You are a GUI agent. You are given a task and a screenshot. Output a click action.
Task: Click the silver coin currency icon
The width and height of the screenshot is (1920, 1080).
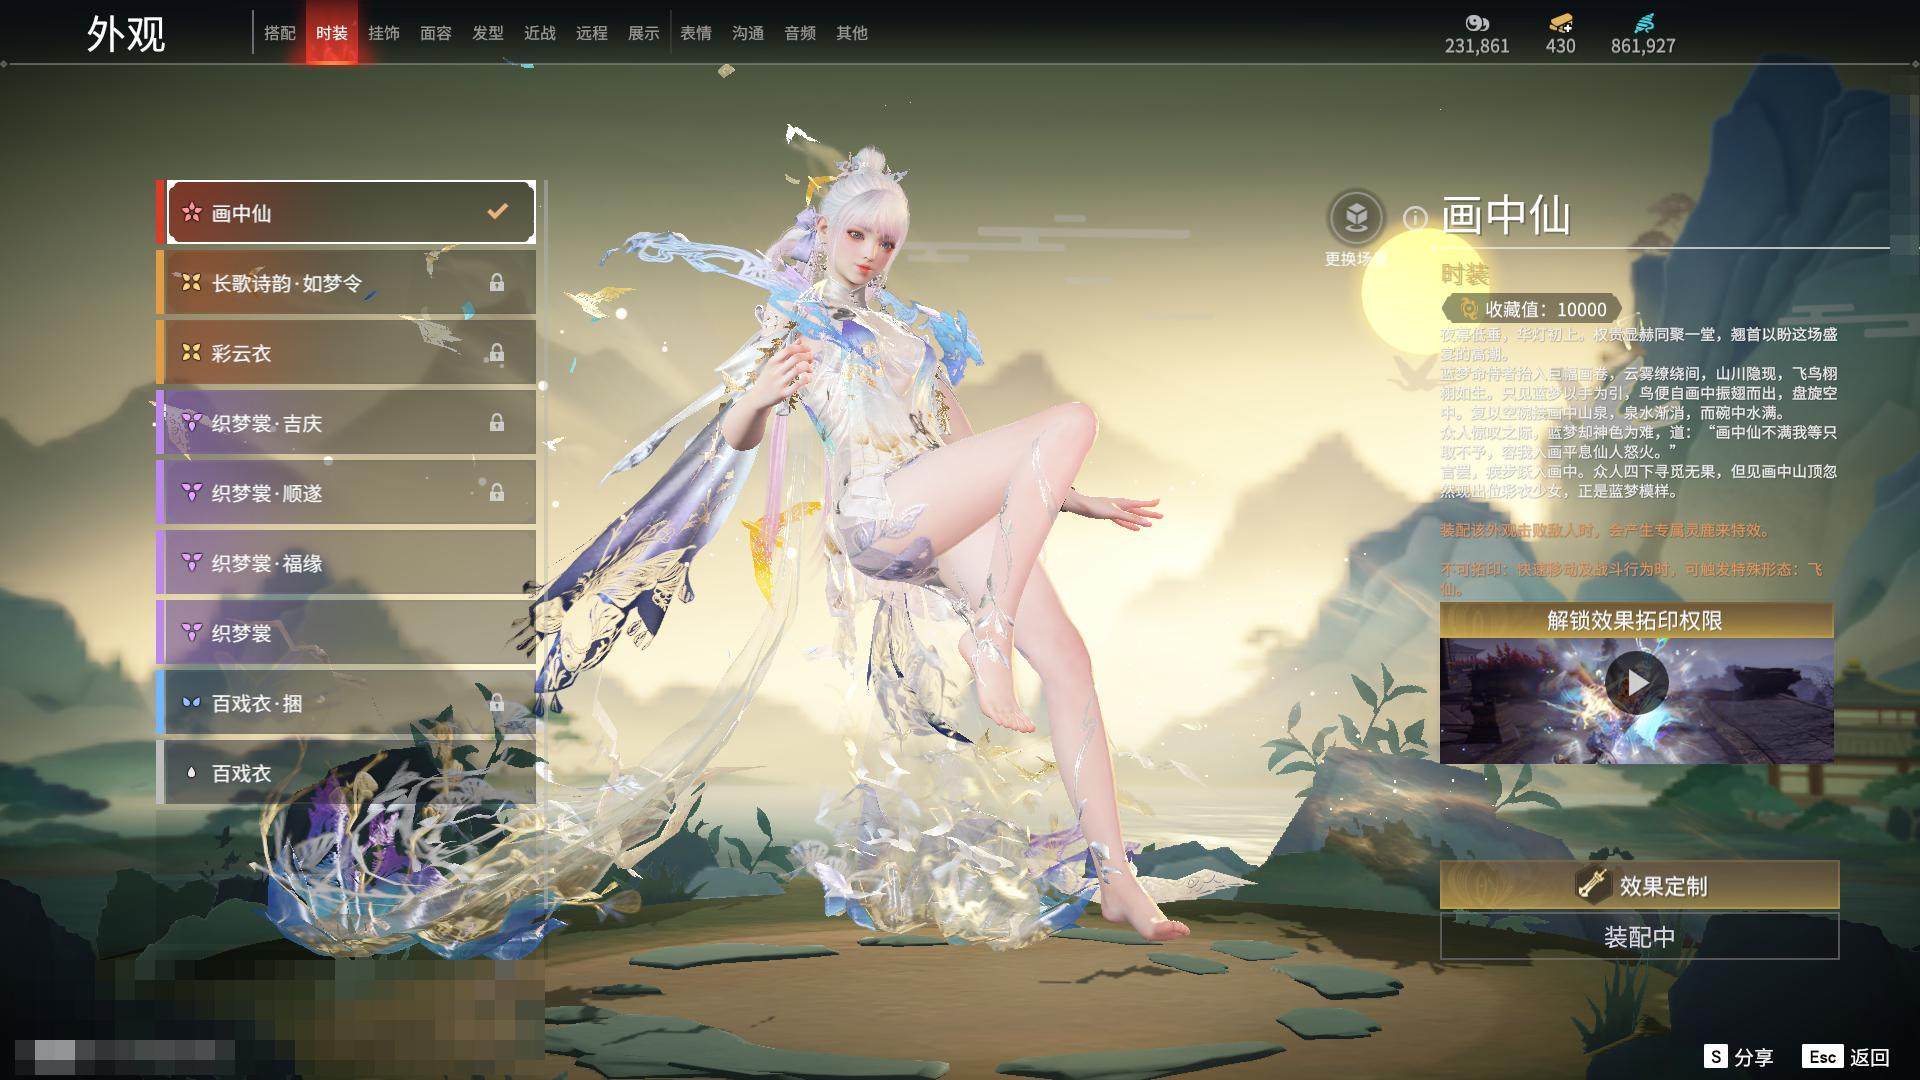[1476, 22]
